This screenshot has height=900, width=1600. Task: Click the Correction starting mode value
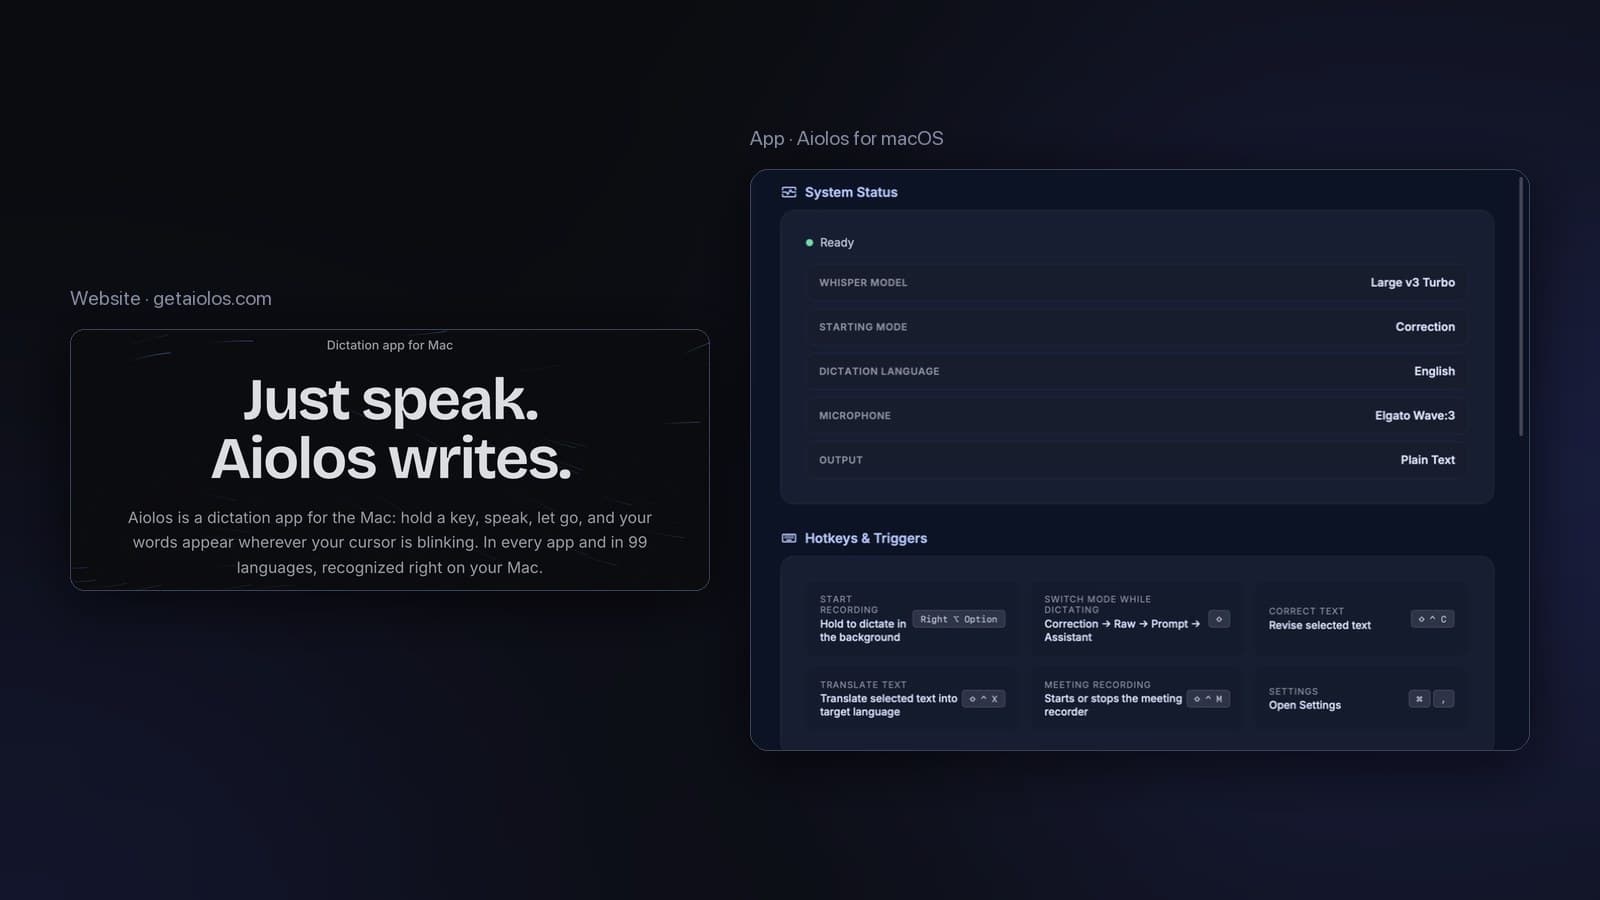[x=1425, y=327]
